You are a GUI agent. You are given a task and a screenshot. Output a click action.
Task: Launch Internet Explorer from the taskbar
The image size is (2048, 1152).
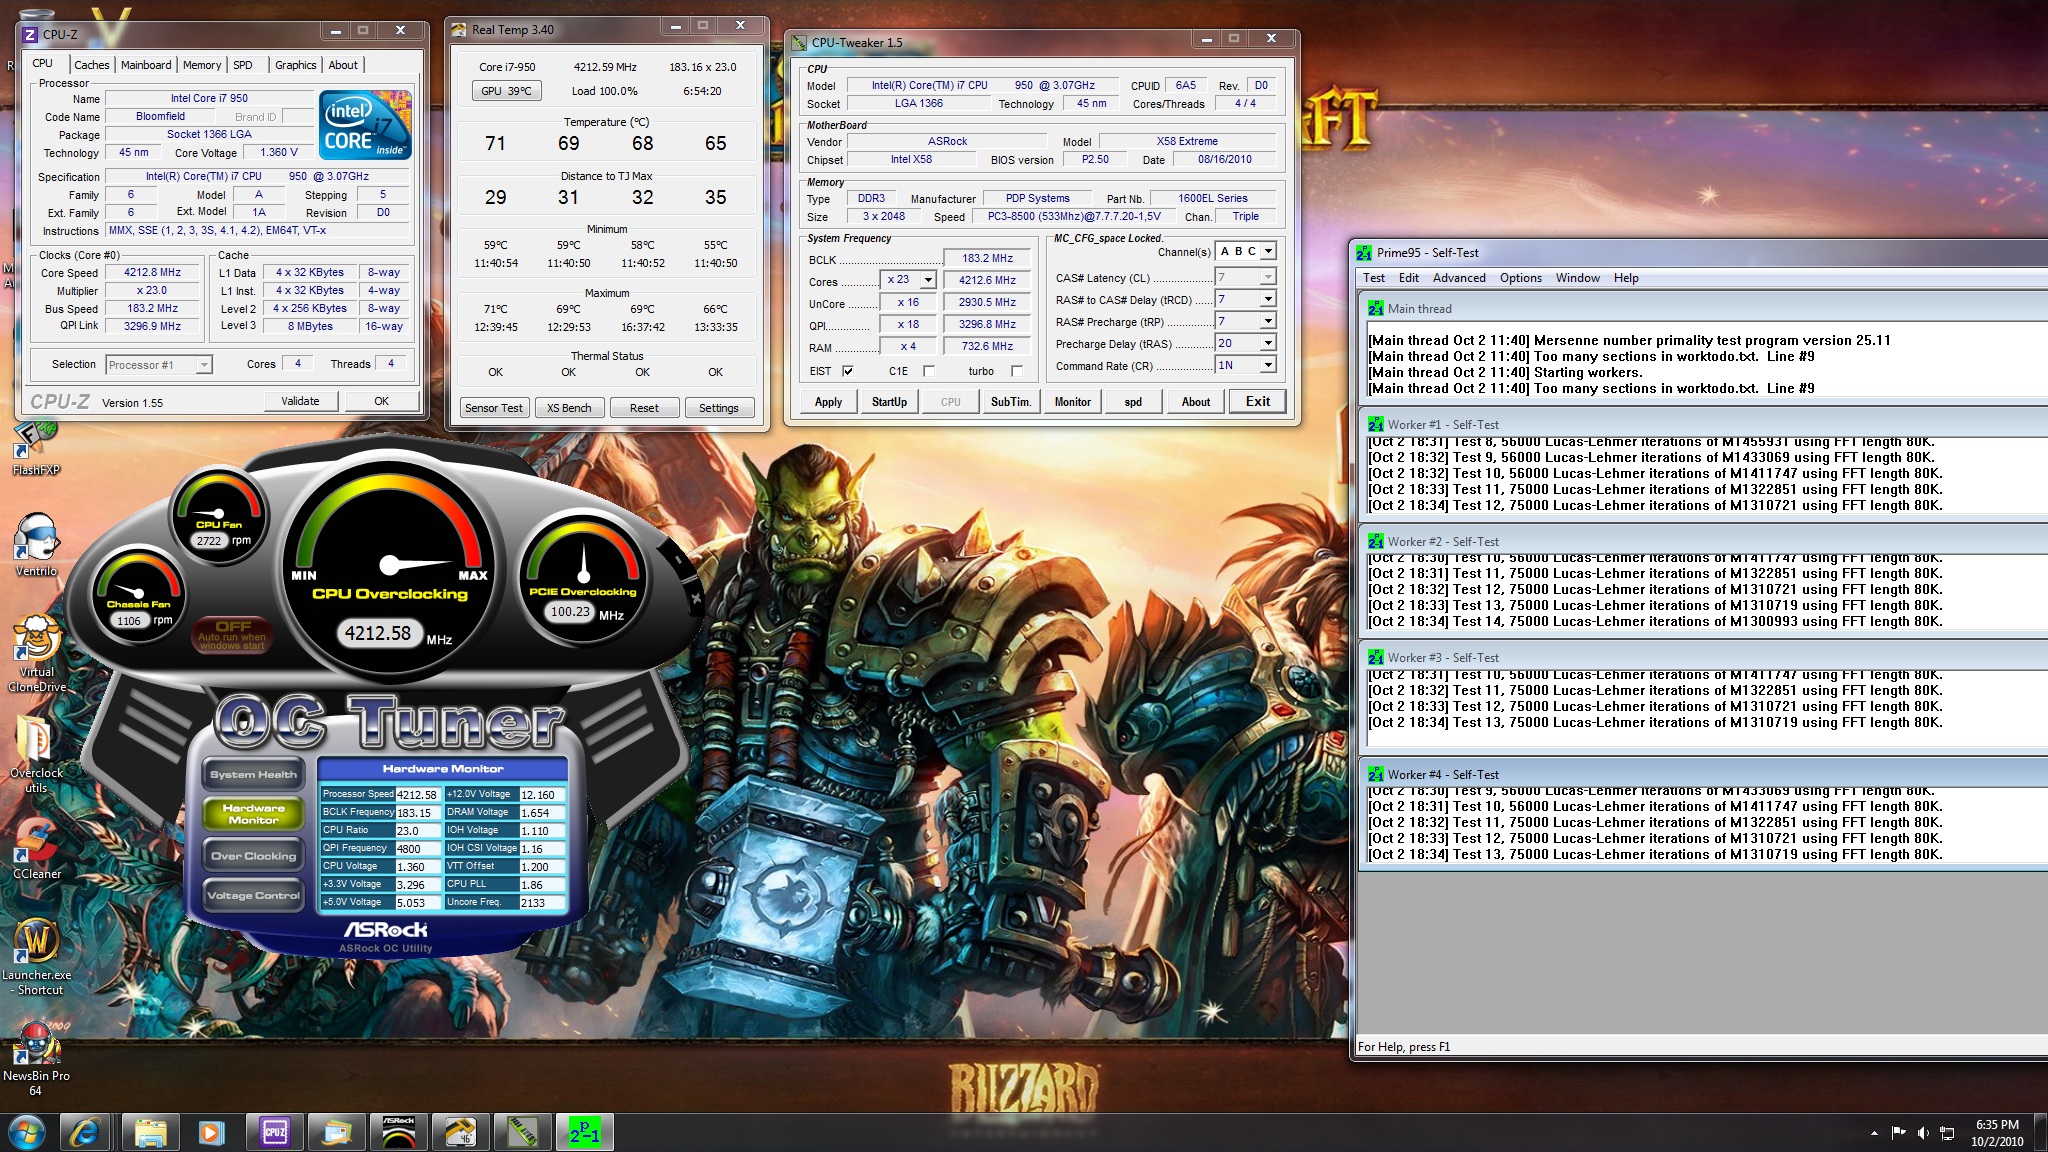(86, 1133)
